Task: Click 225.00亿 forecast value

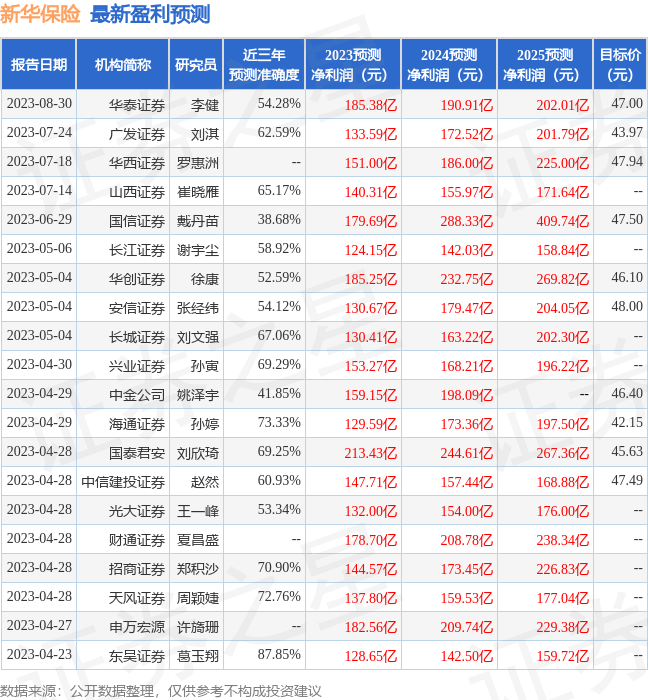Action: coord(562,163)
